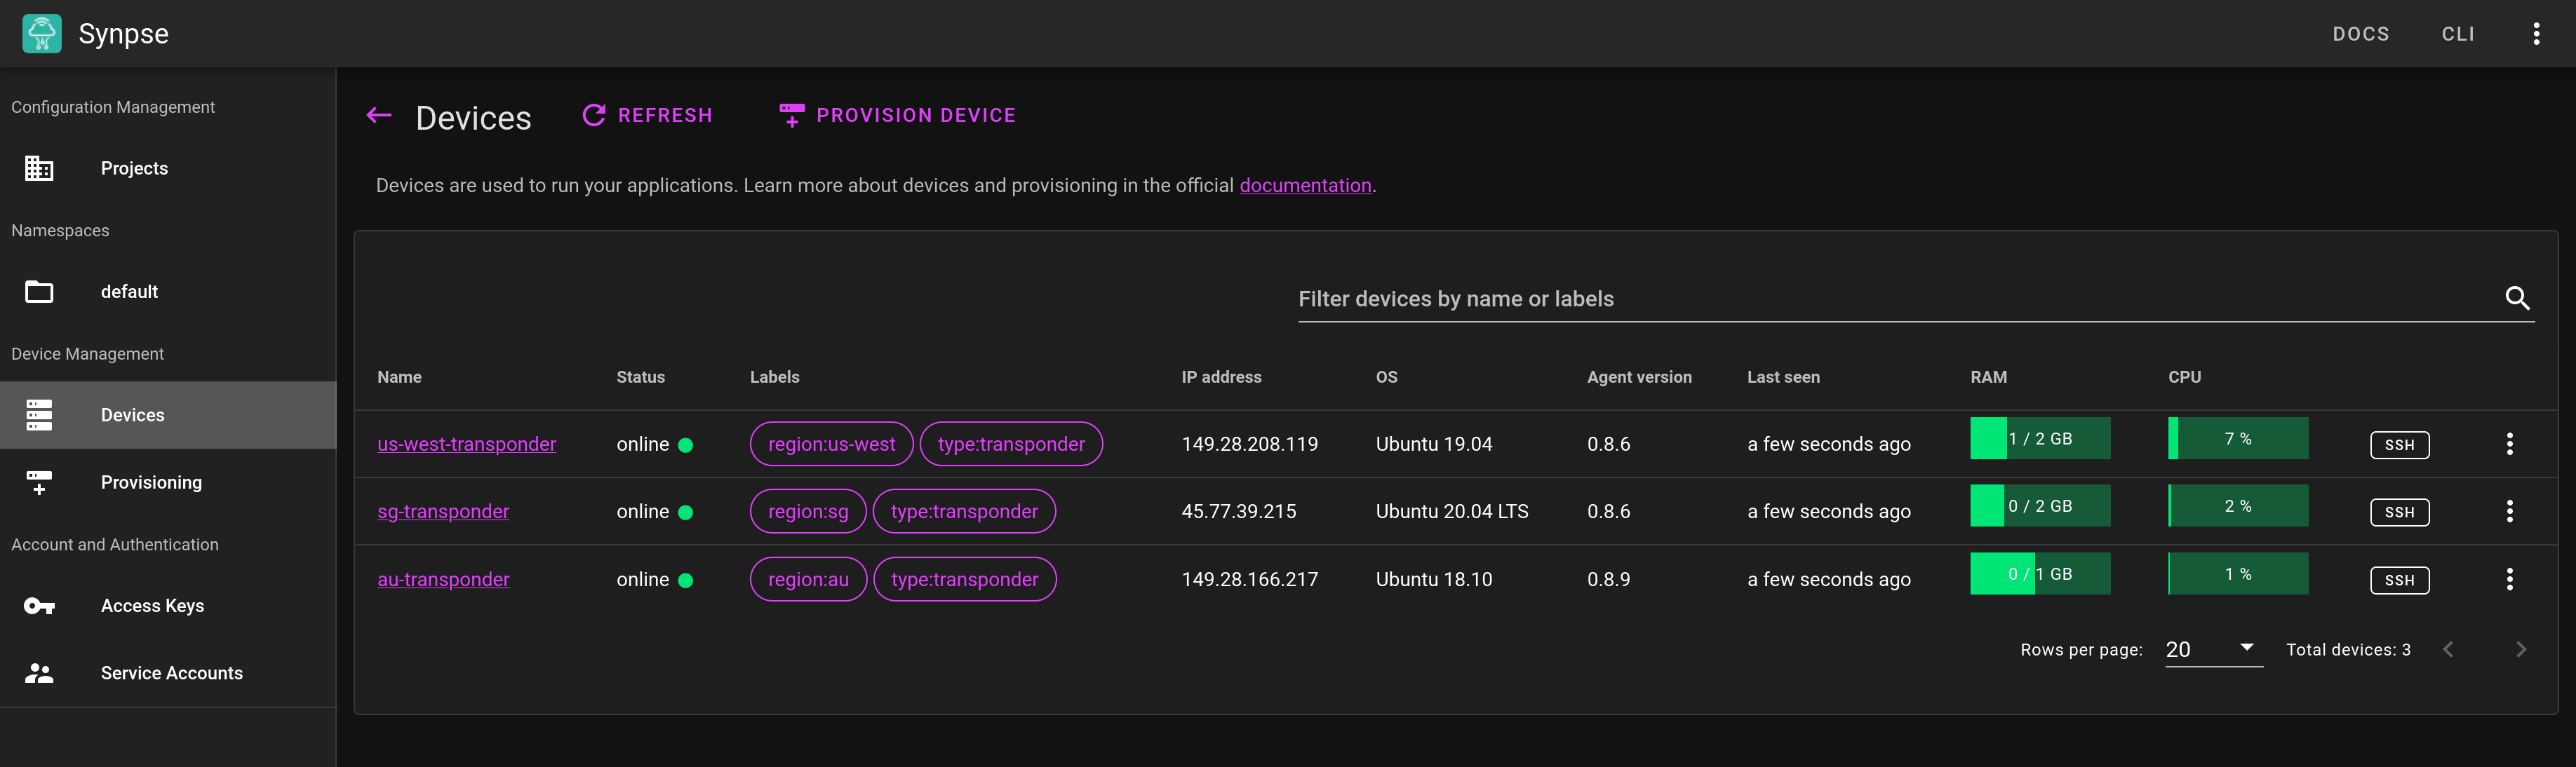The width and height of the screenshot is (2576, 767).
Task: Click the Access Keys key icon
Action: (39, 606)
